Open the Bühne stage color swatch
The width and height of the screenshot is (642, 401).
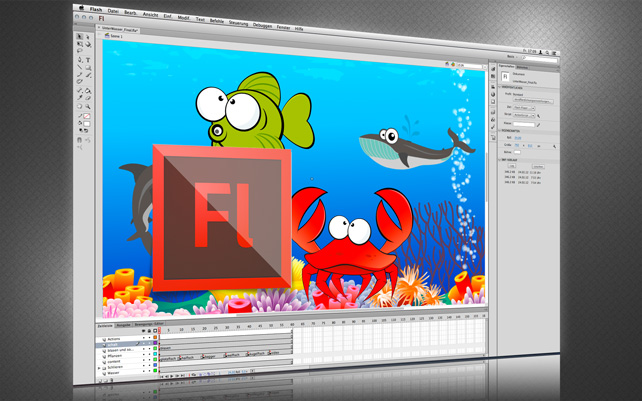[x=517, y=152]
